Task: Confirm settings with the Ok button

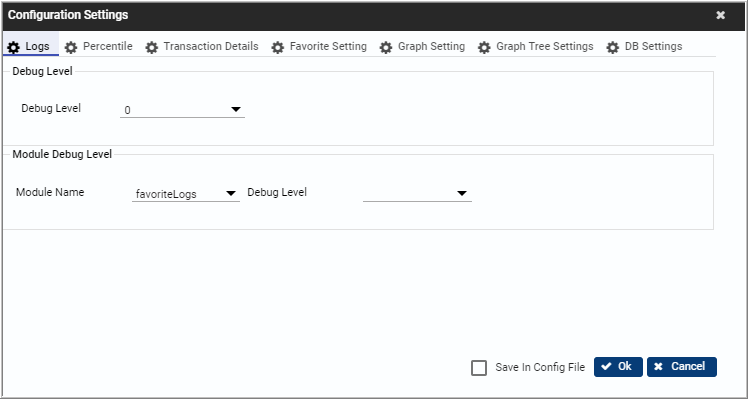Action: click(x=618, y=367)
